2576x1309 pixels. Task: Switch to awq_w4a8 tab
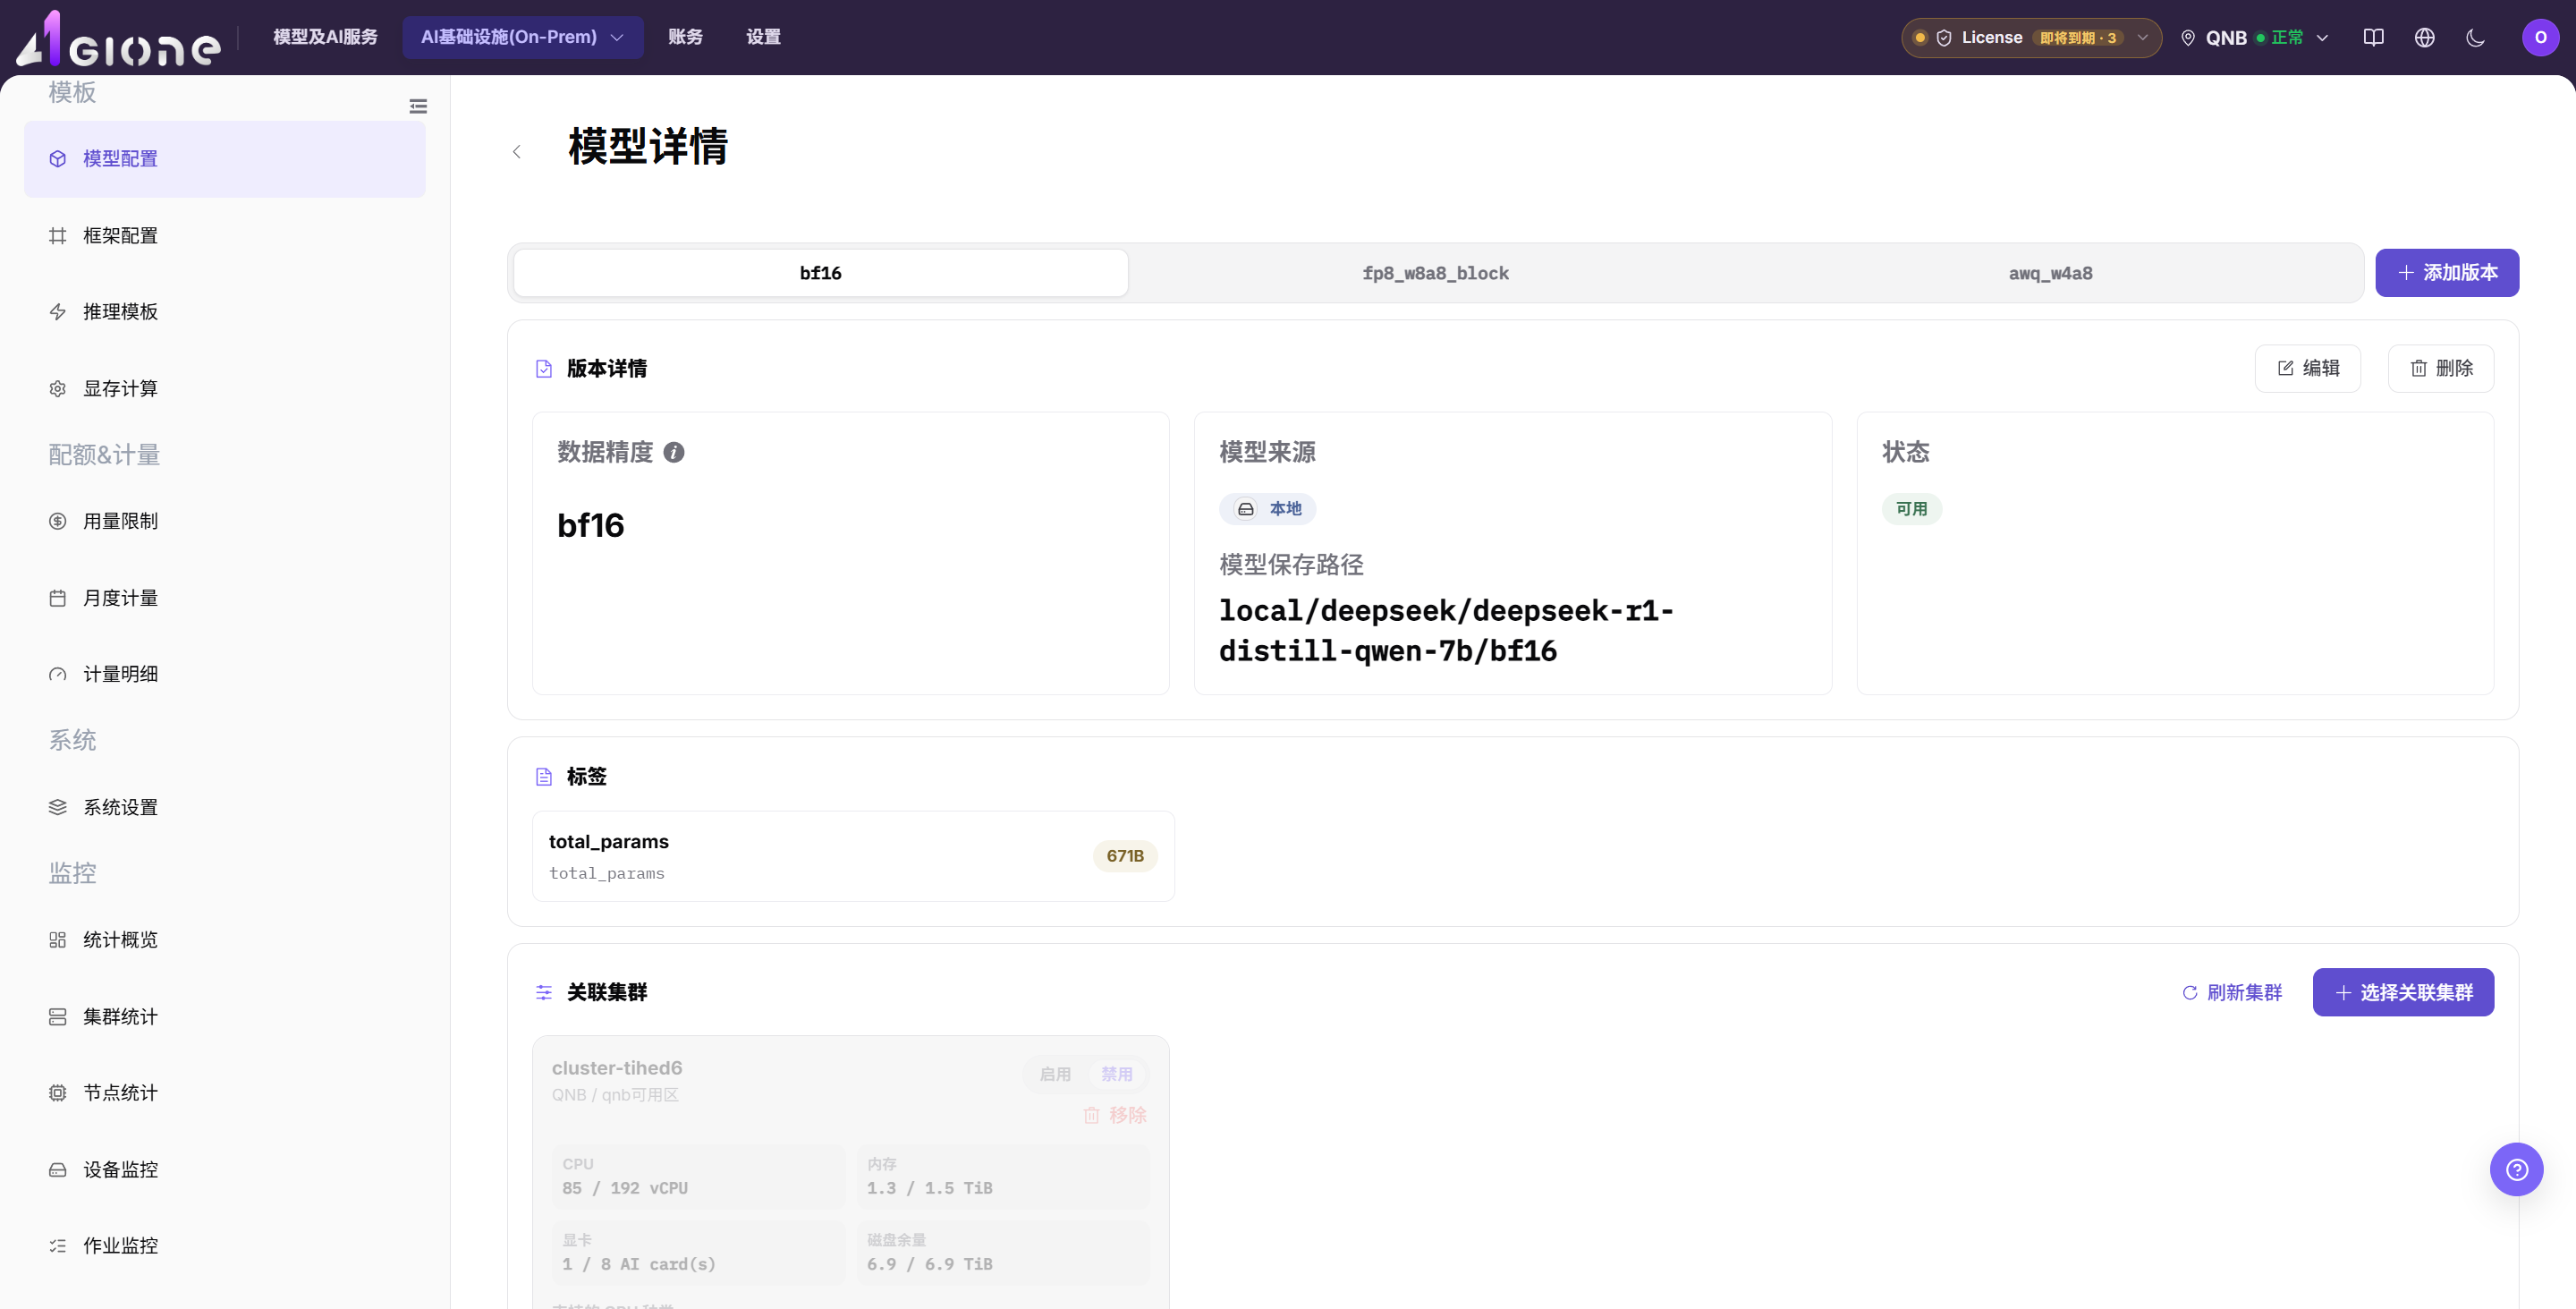2050,273
